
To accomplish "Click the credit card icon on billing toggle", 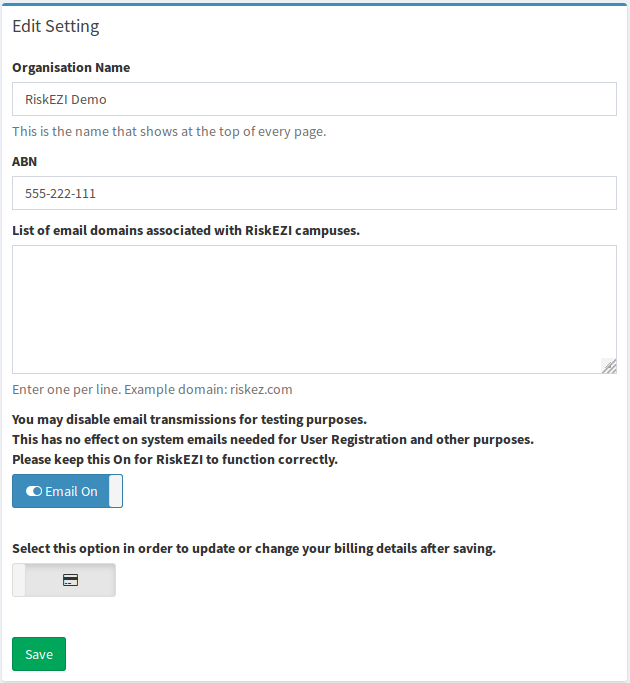I will [71, 580].
